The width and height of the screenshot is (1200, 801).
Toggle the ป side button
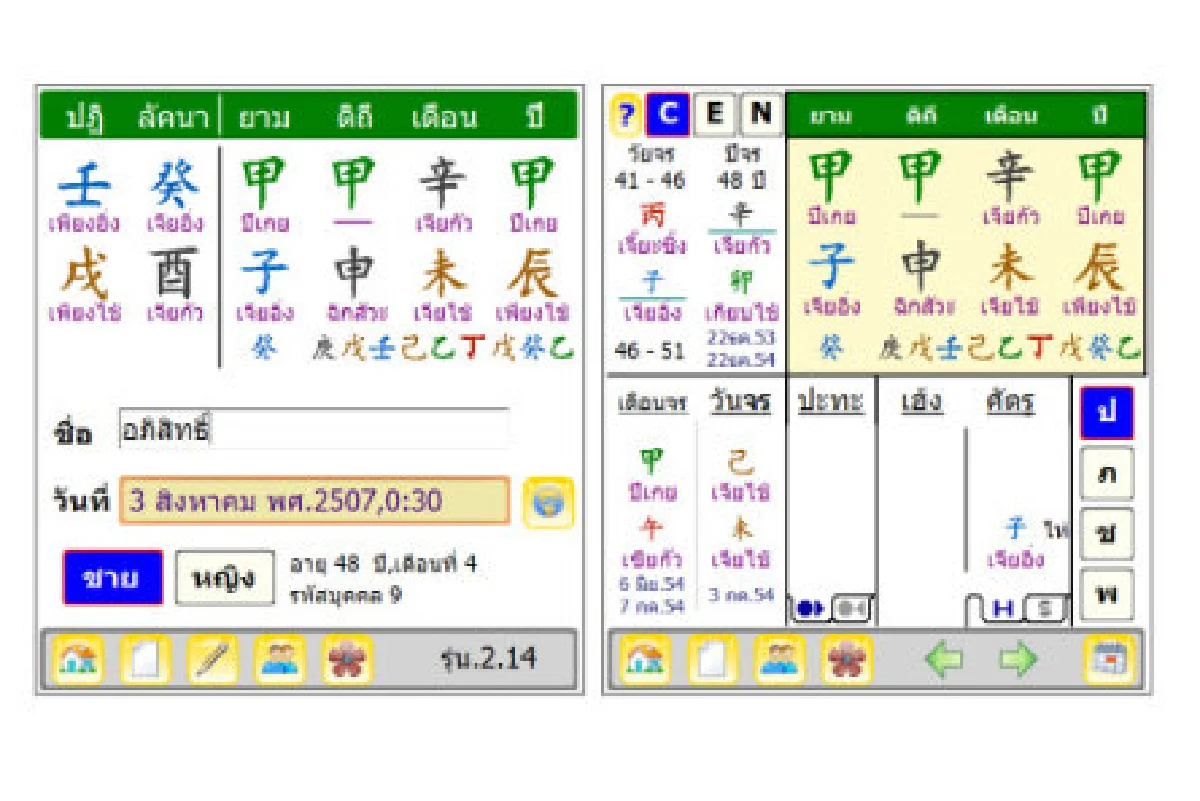point(1107,414)
